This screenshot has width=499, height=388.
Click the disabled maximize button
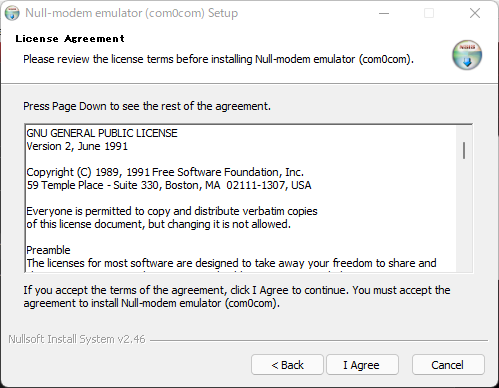[429, 13]
